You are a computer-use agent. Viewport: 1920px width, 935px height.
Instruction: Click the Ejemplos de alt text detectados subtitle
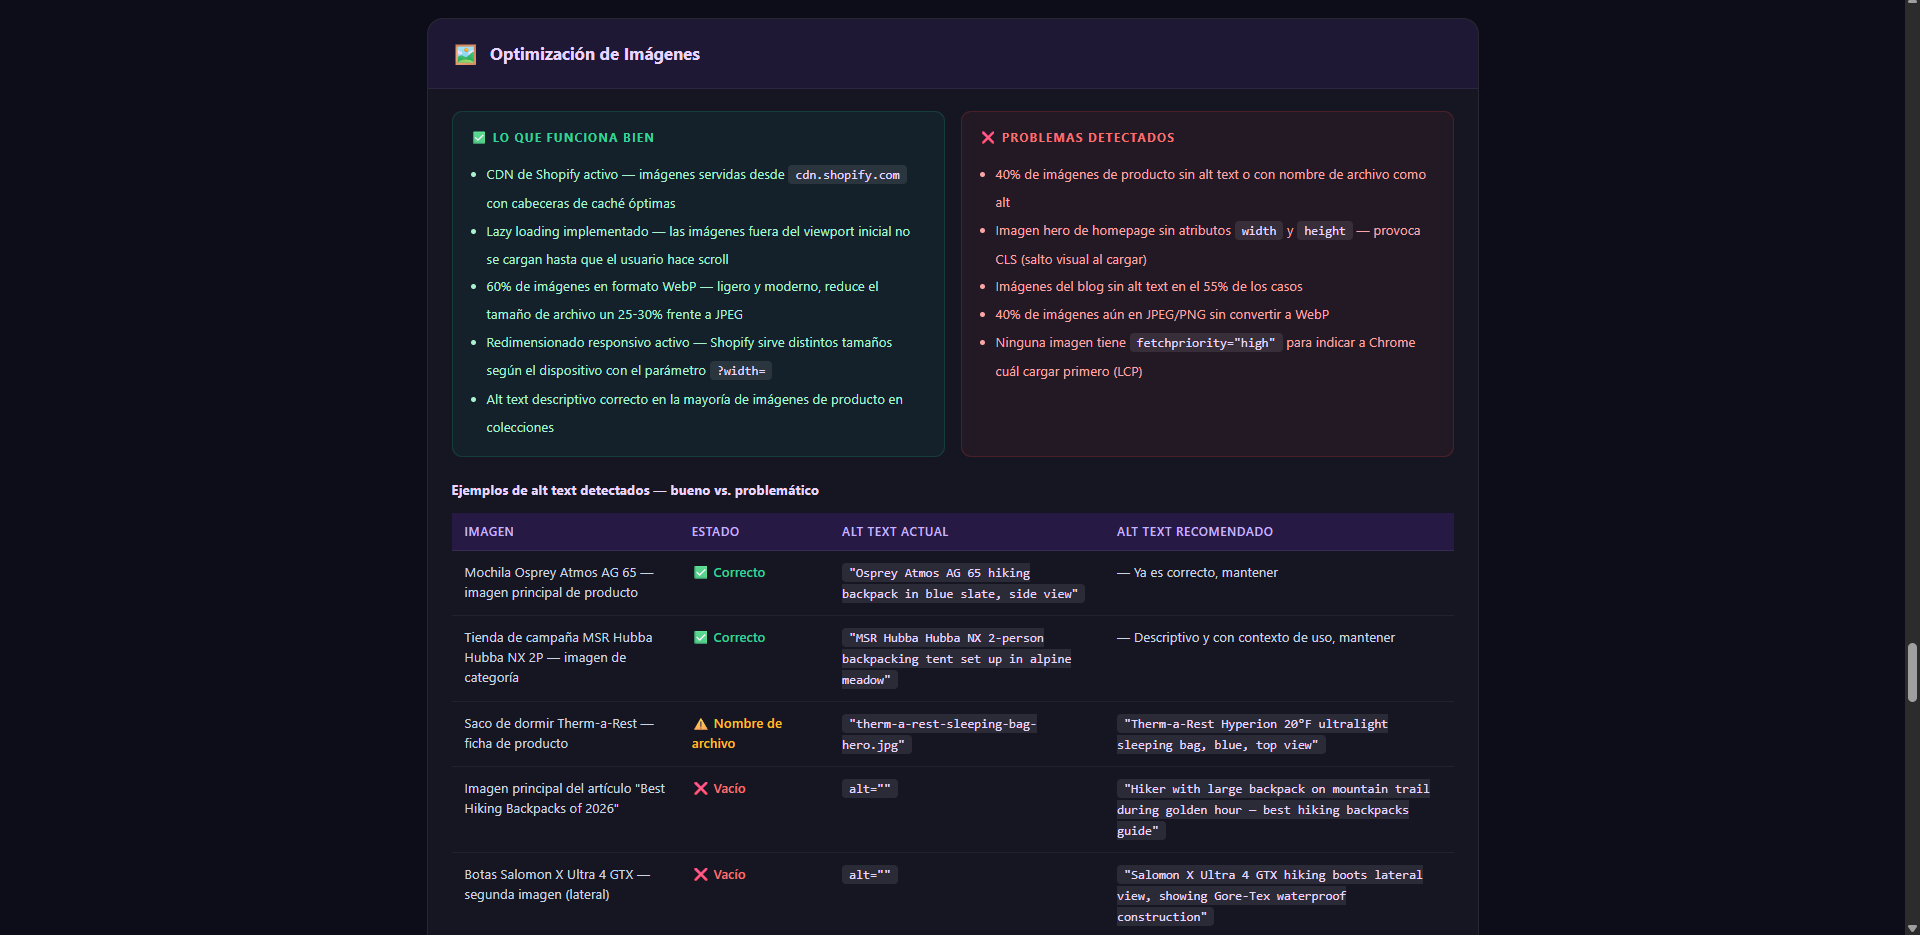635,491
